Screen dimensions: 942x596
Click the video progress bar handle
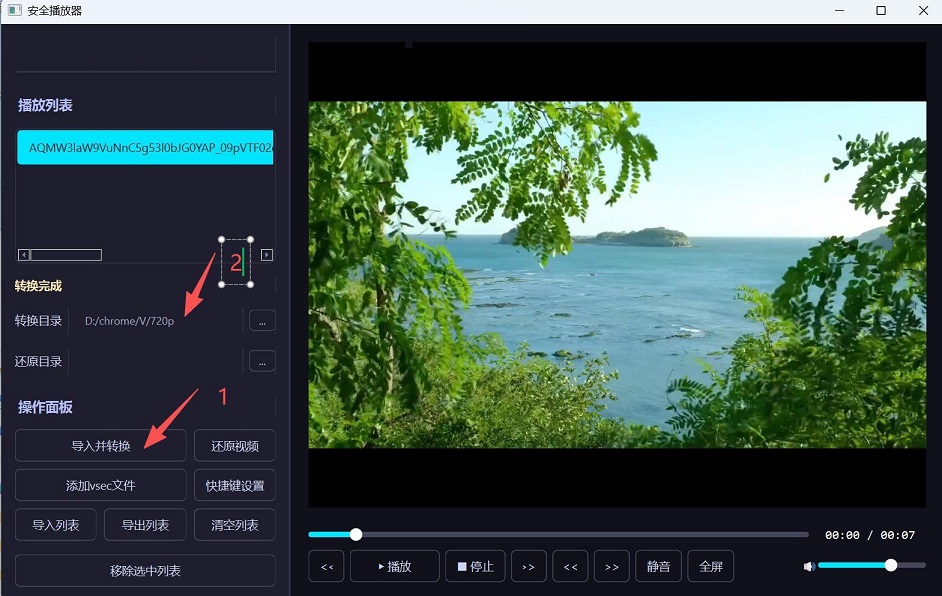click(x=356, y=535)
